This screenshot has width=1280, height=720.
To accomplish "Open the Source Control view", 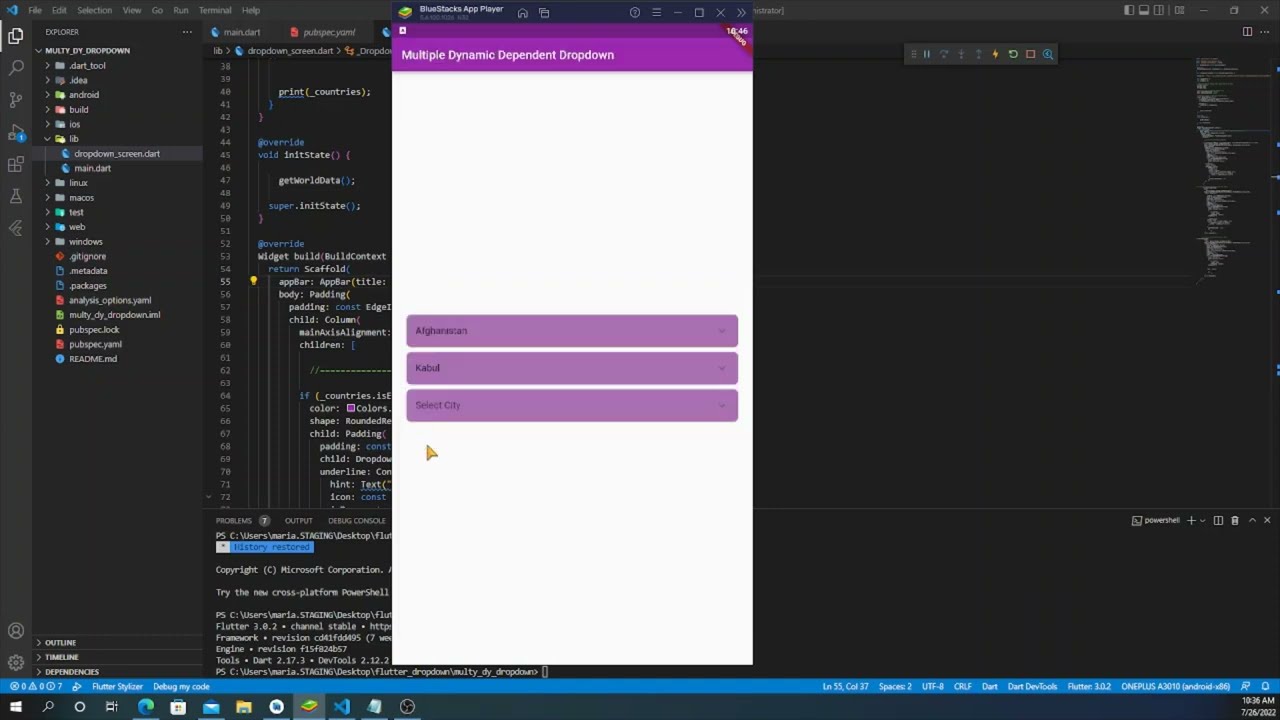I will point(15,100).
